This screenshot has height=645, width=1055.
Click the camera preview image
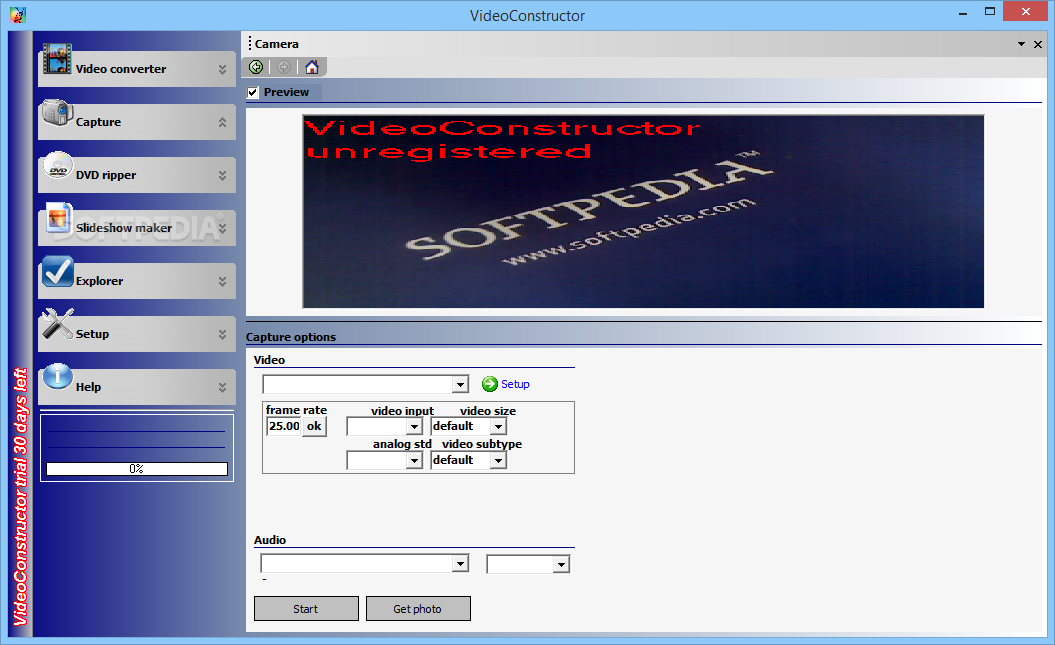[643, 211]
